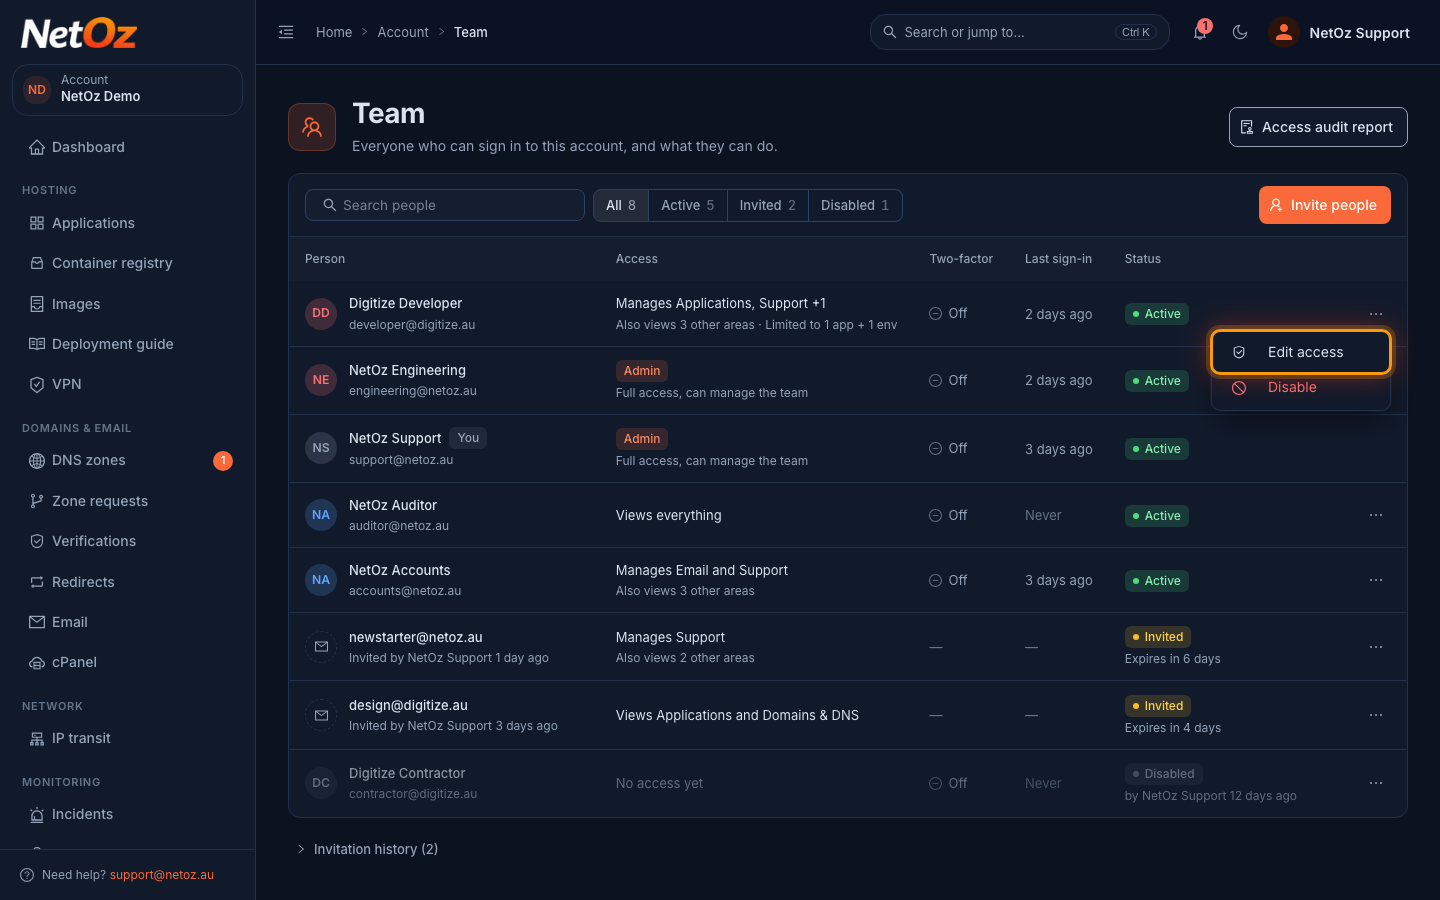This screenshot has width=1440, height=900.
Task: Open Incidents under Monitoring
Action: (127, 814)
